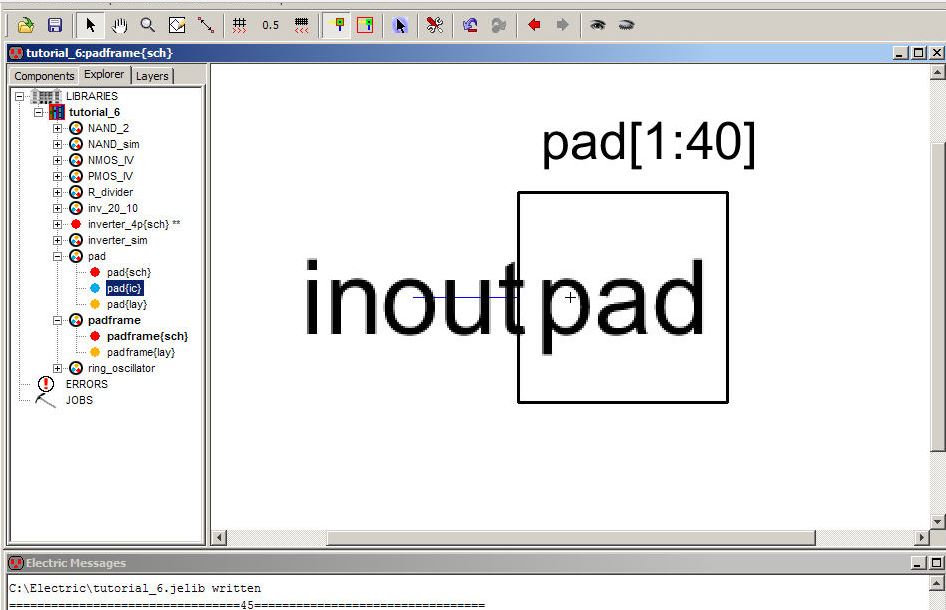Viewport: 946px width, 610px height.
Task: Click the red Go Back arrow
Action: coord(534,25)
